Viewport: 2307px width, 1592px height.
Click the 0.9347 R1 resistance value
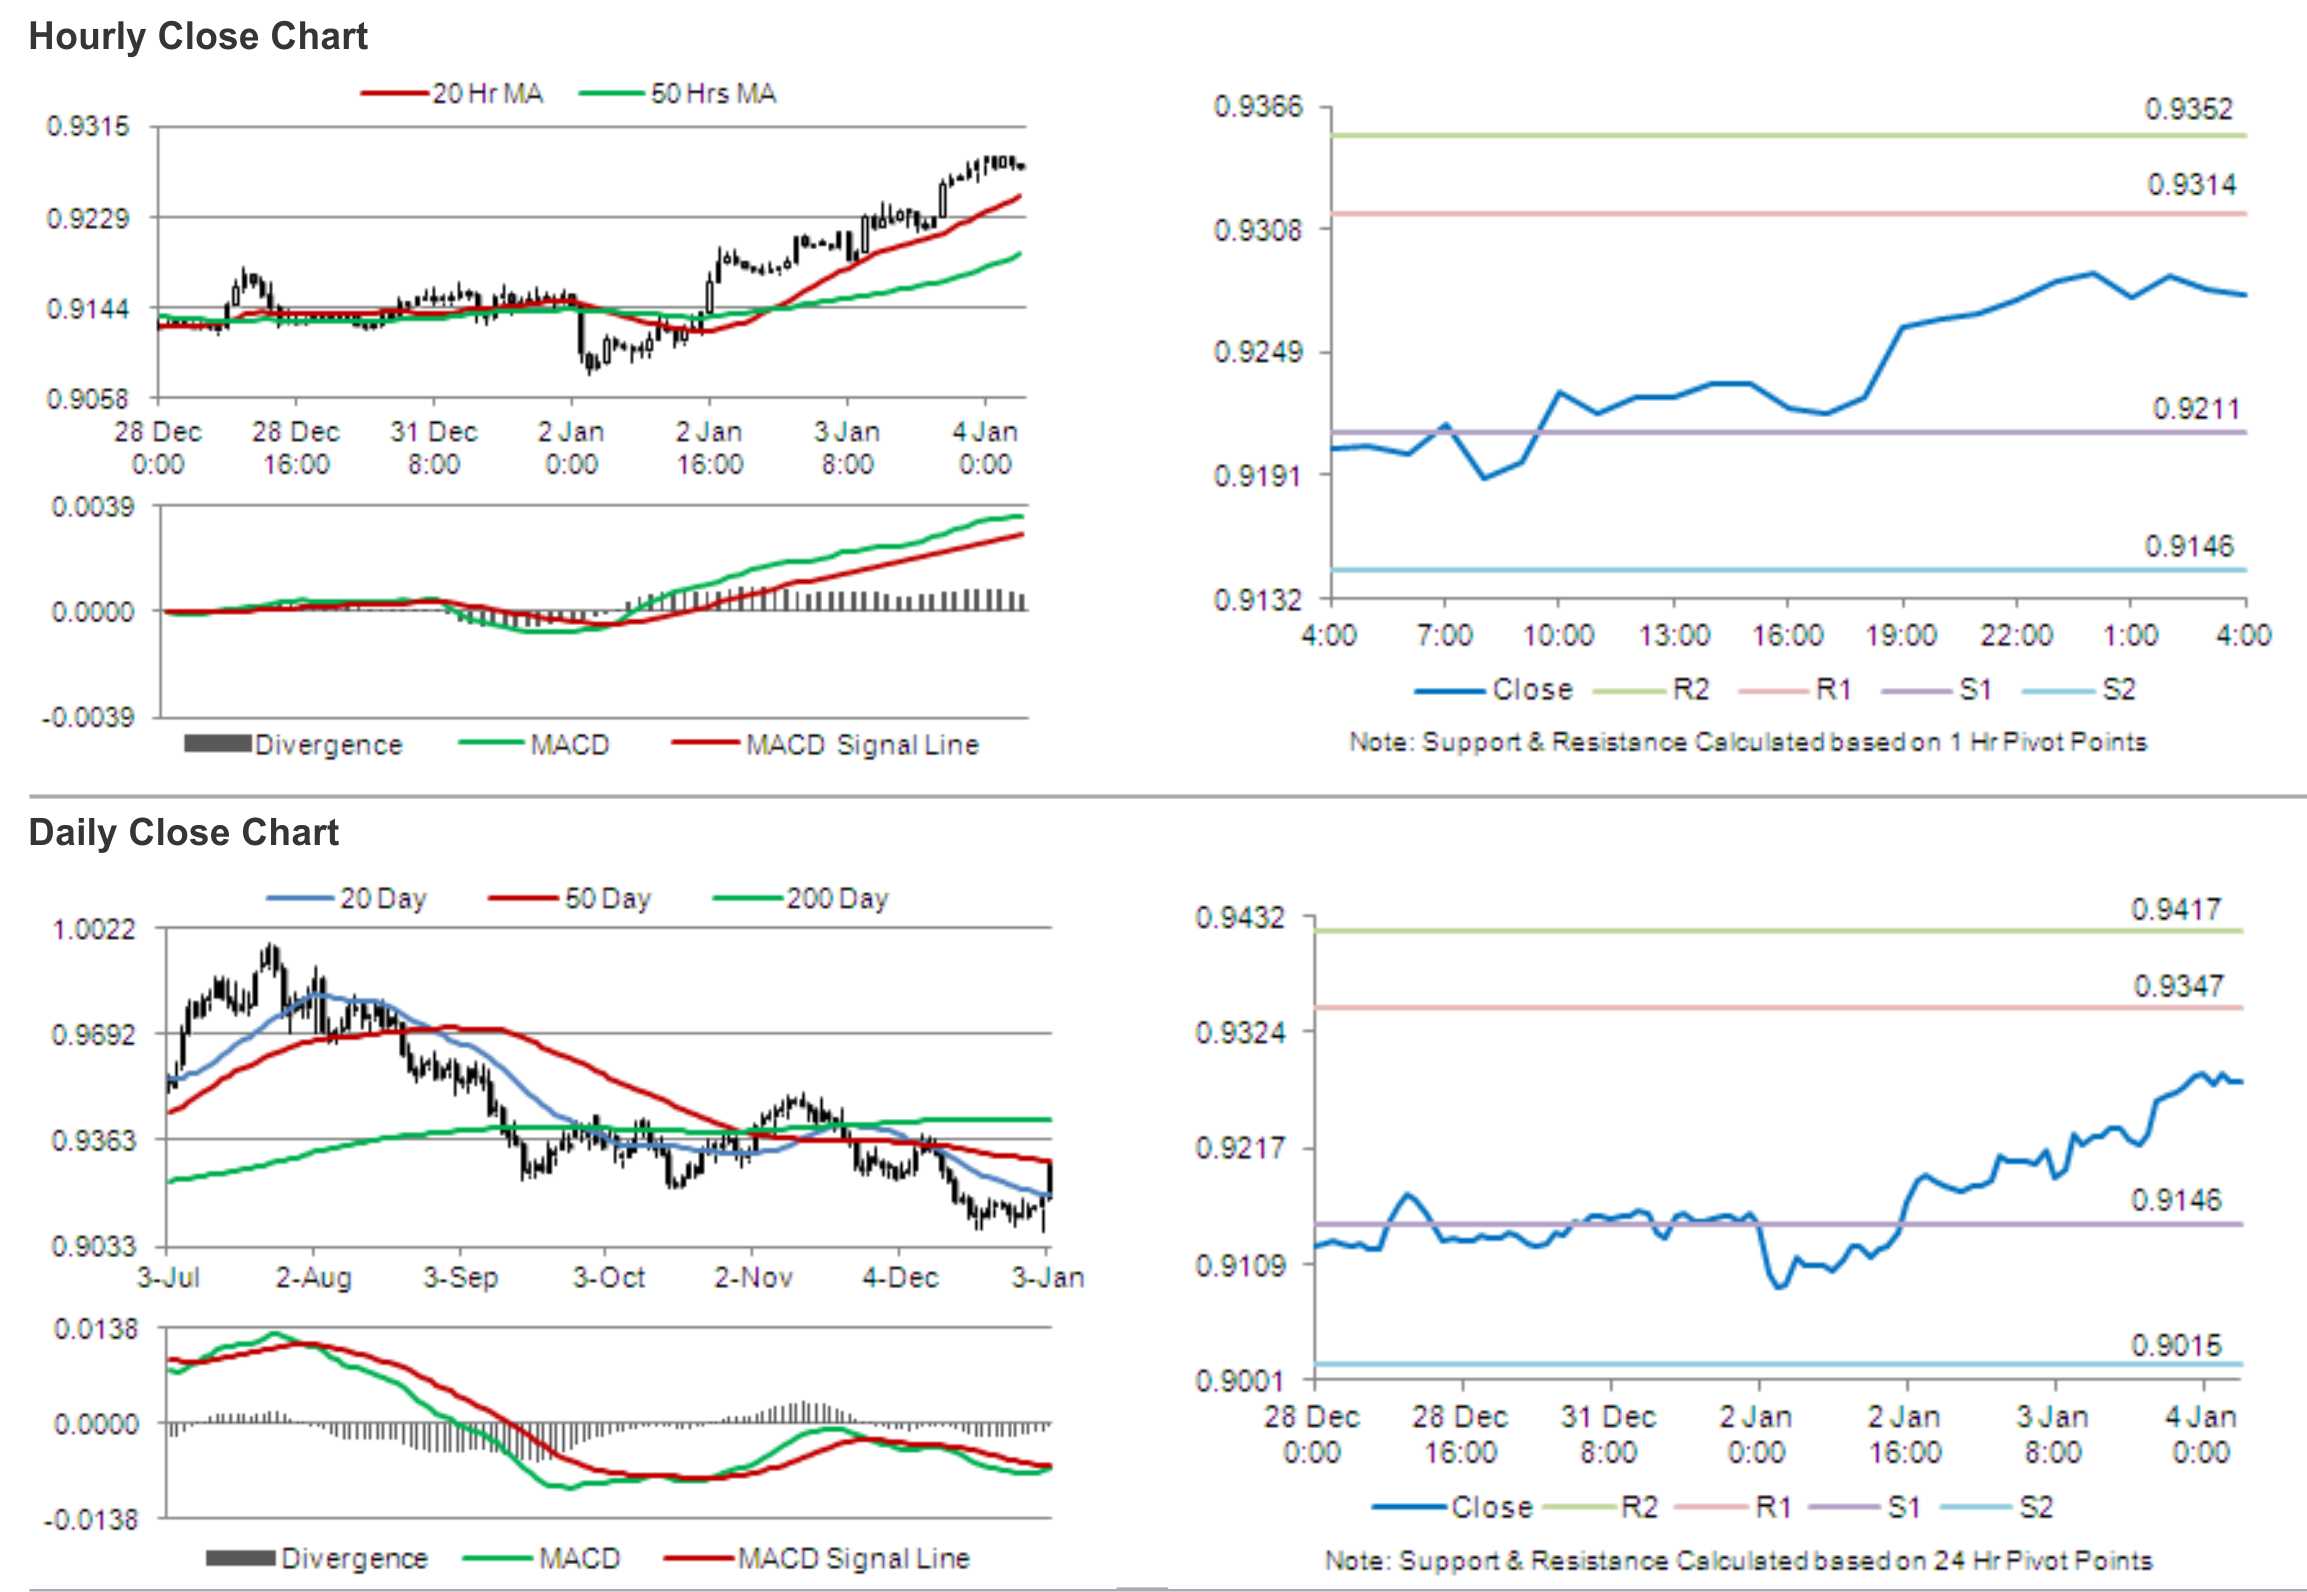point(2179,986)
